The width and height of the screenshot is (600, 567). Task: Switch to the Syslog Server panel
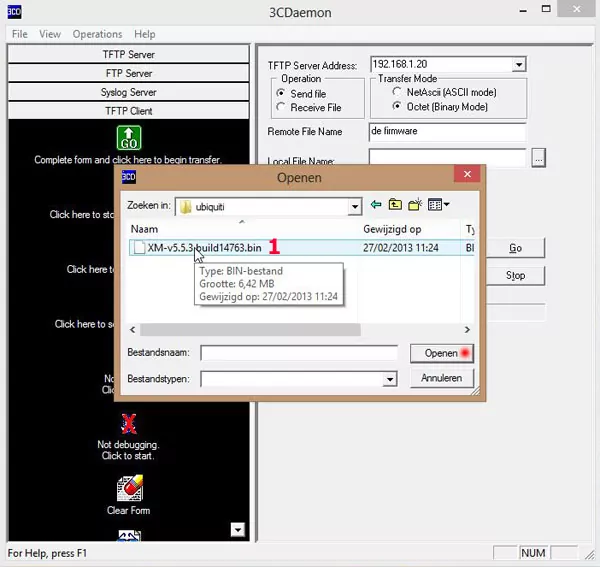click(128, 92)
